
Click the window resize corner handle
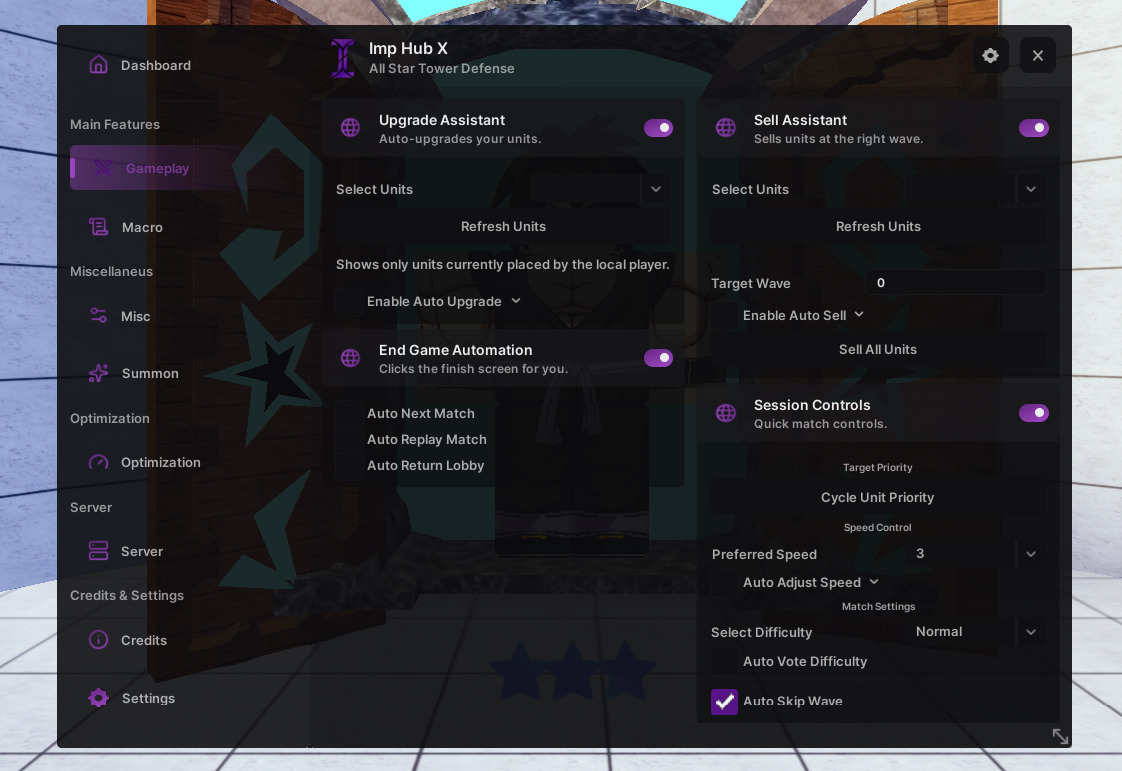[1060, 737]
